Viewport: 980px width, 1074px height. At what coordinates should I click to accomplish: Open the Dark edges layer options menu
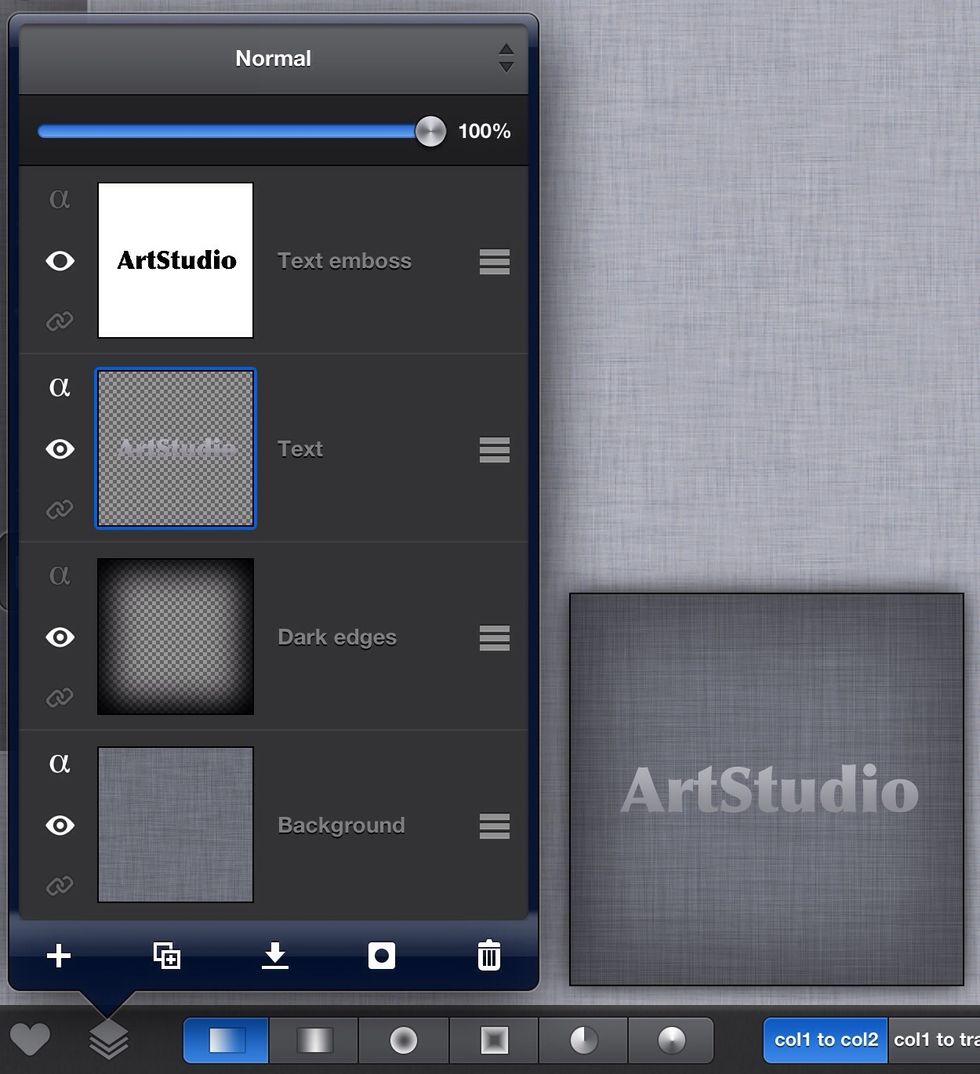pos(494,638)
